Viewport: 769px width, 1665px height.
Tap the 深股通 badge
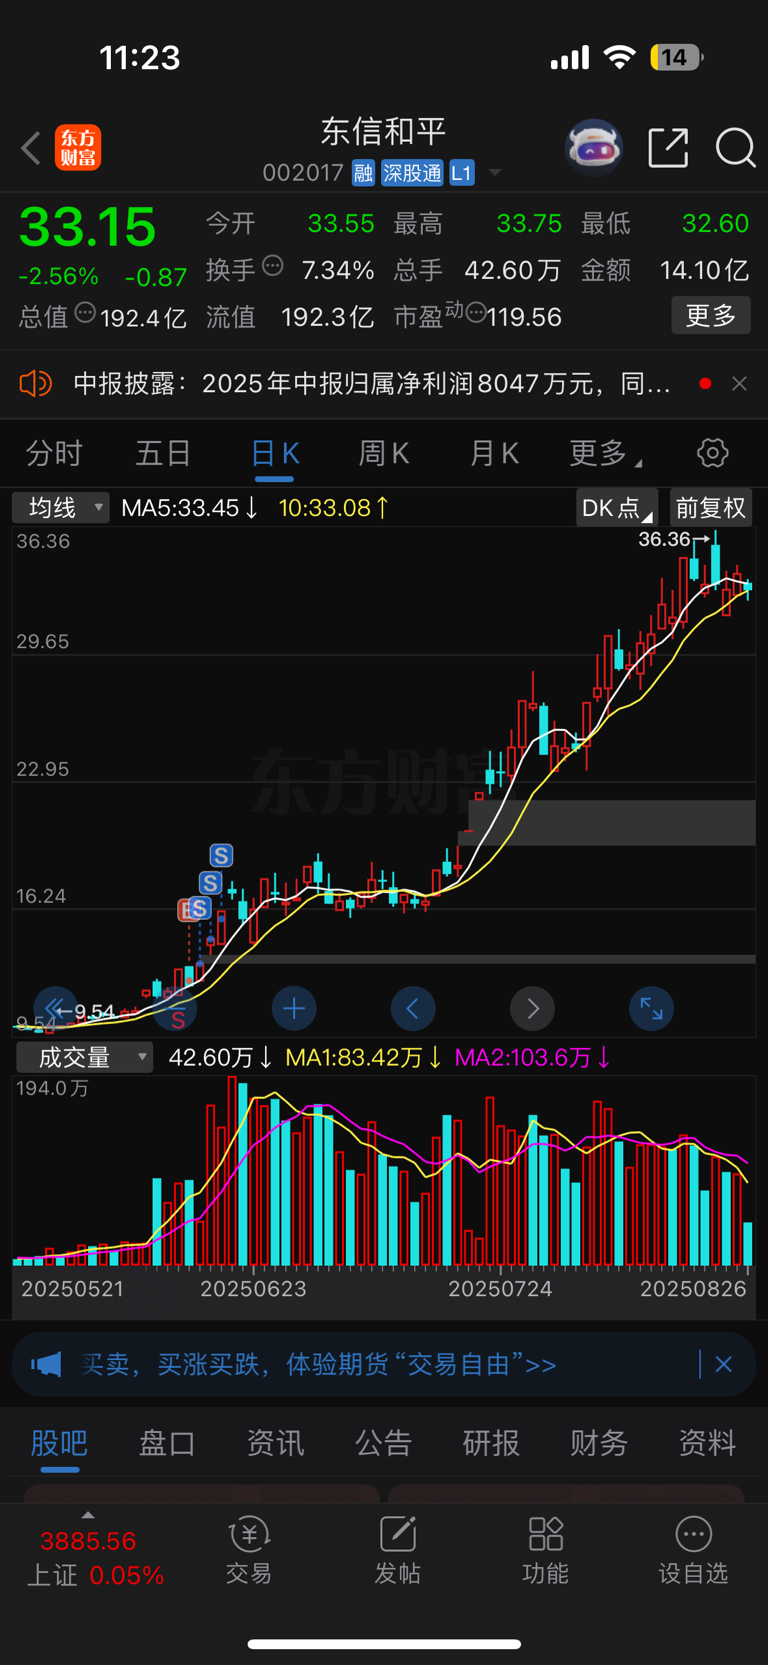412,173
